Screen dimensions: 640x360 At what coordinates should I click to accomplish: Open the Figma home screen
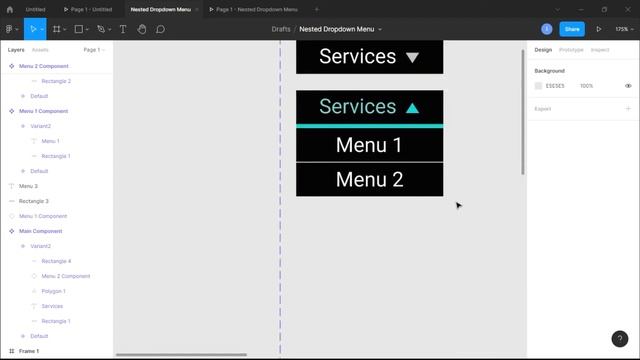pyautogui.click(x=10, y=9)
